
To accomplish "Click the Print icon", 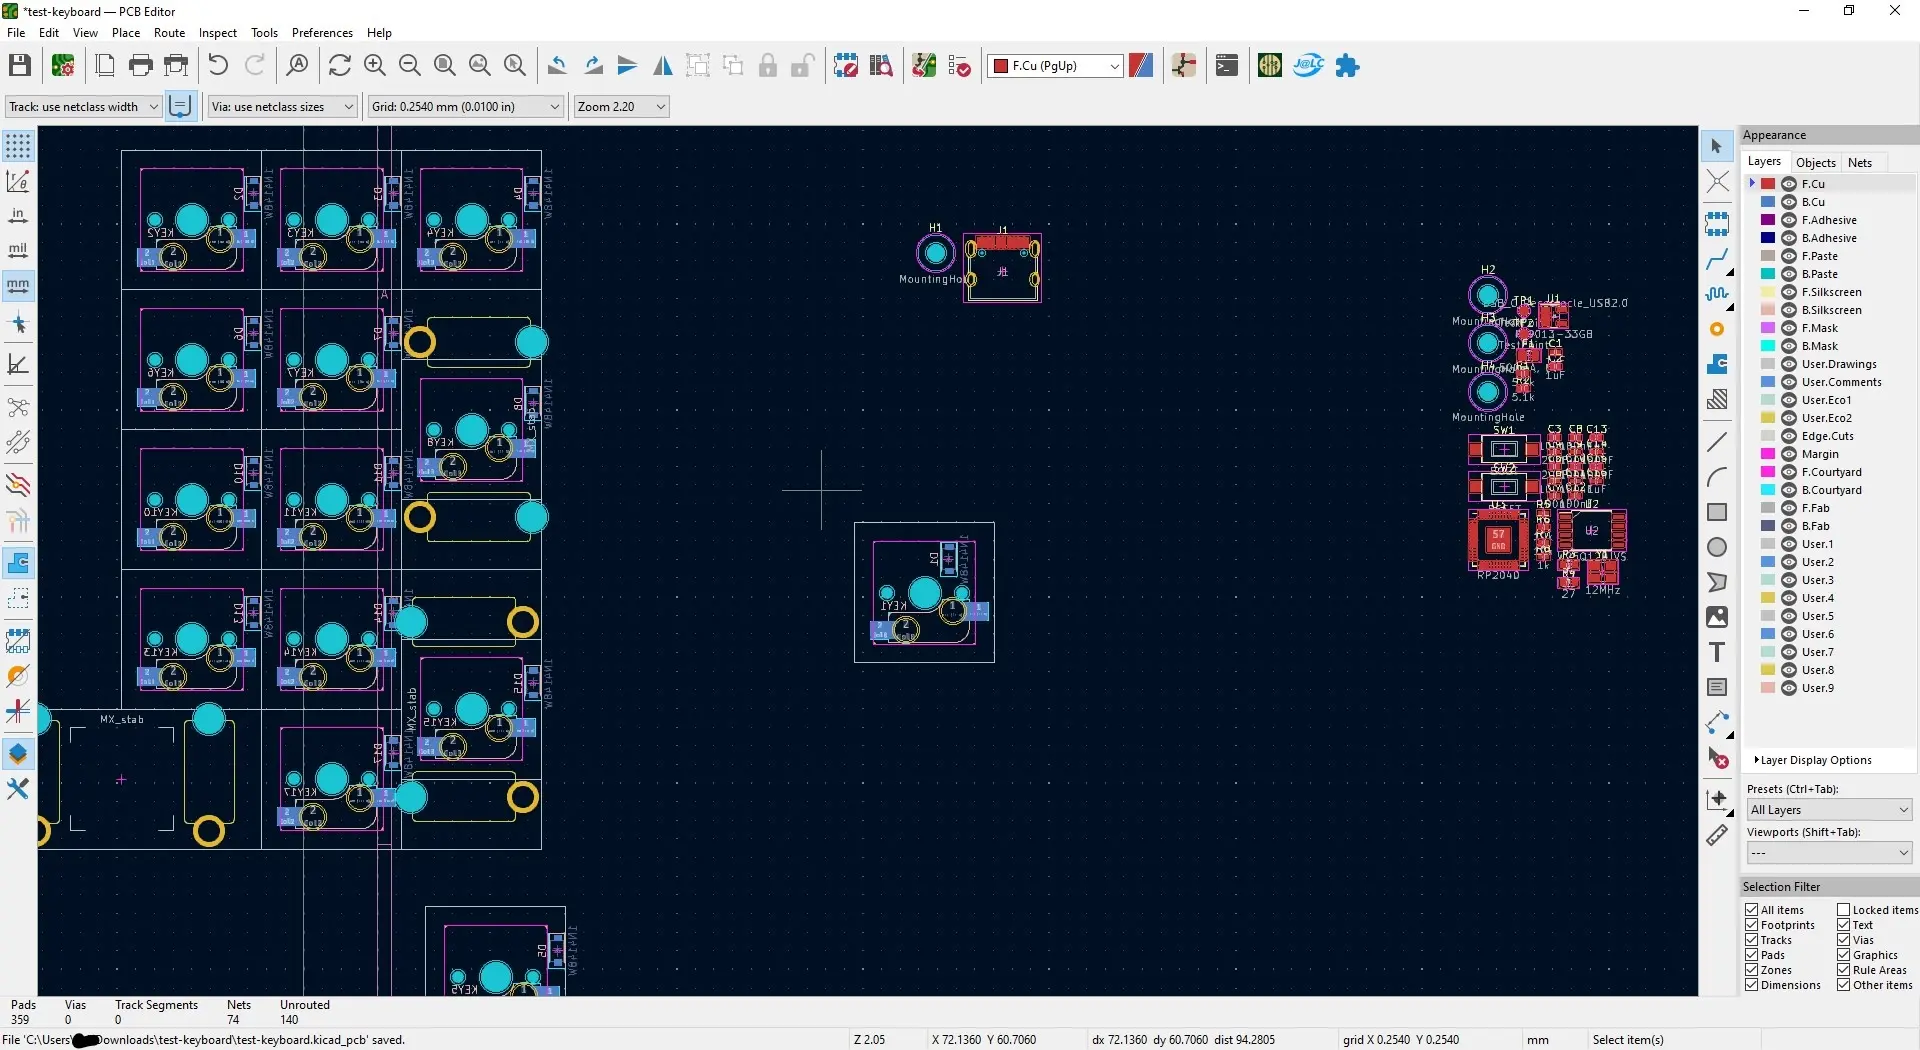I will point(141,66).
